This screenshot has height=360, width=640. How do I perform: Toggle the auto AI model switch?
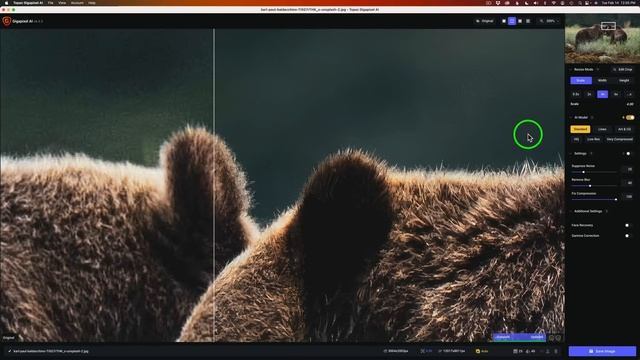(x=630, y=118)
